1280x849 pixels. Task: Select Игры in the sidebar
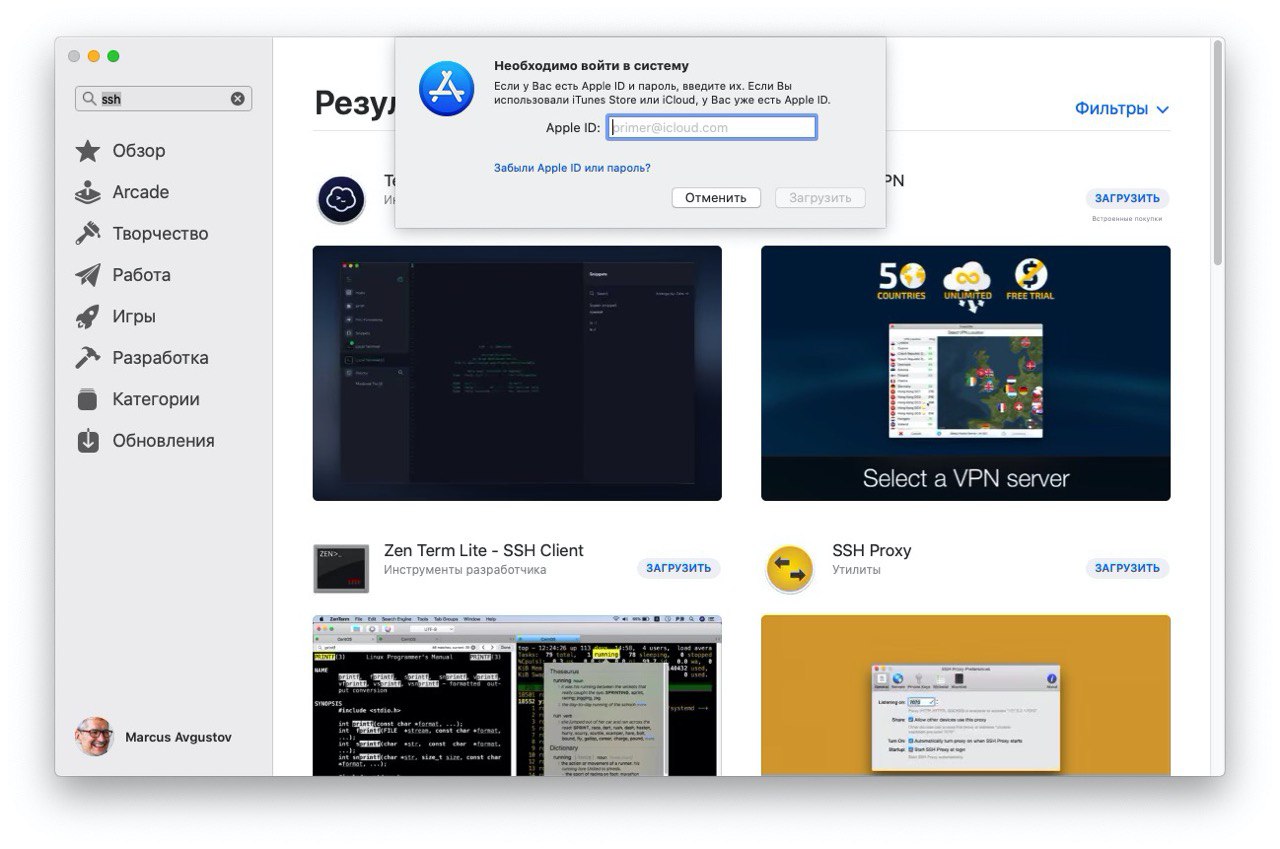[134, 317]
